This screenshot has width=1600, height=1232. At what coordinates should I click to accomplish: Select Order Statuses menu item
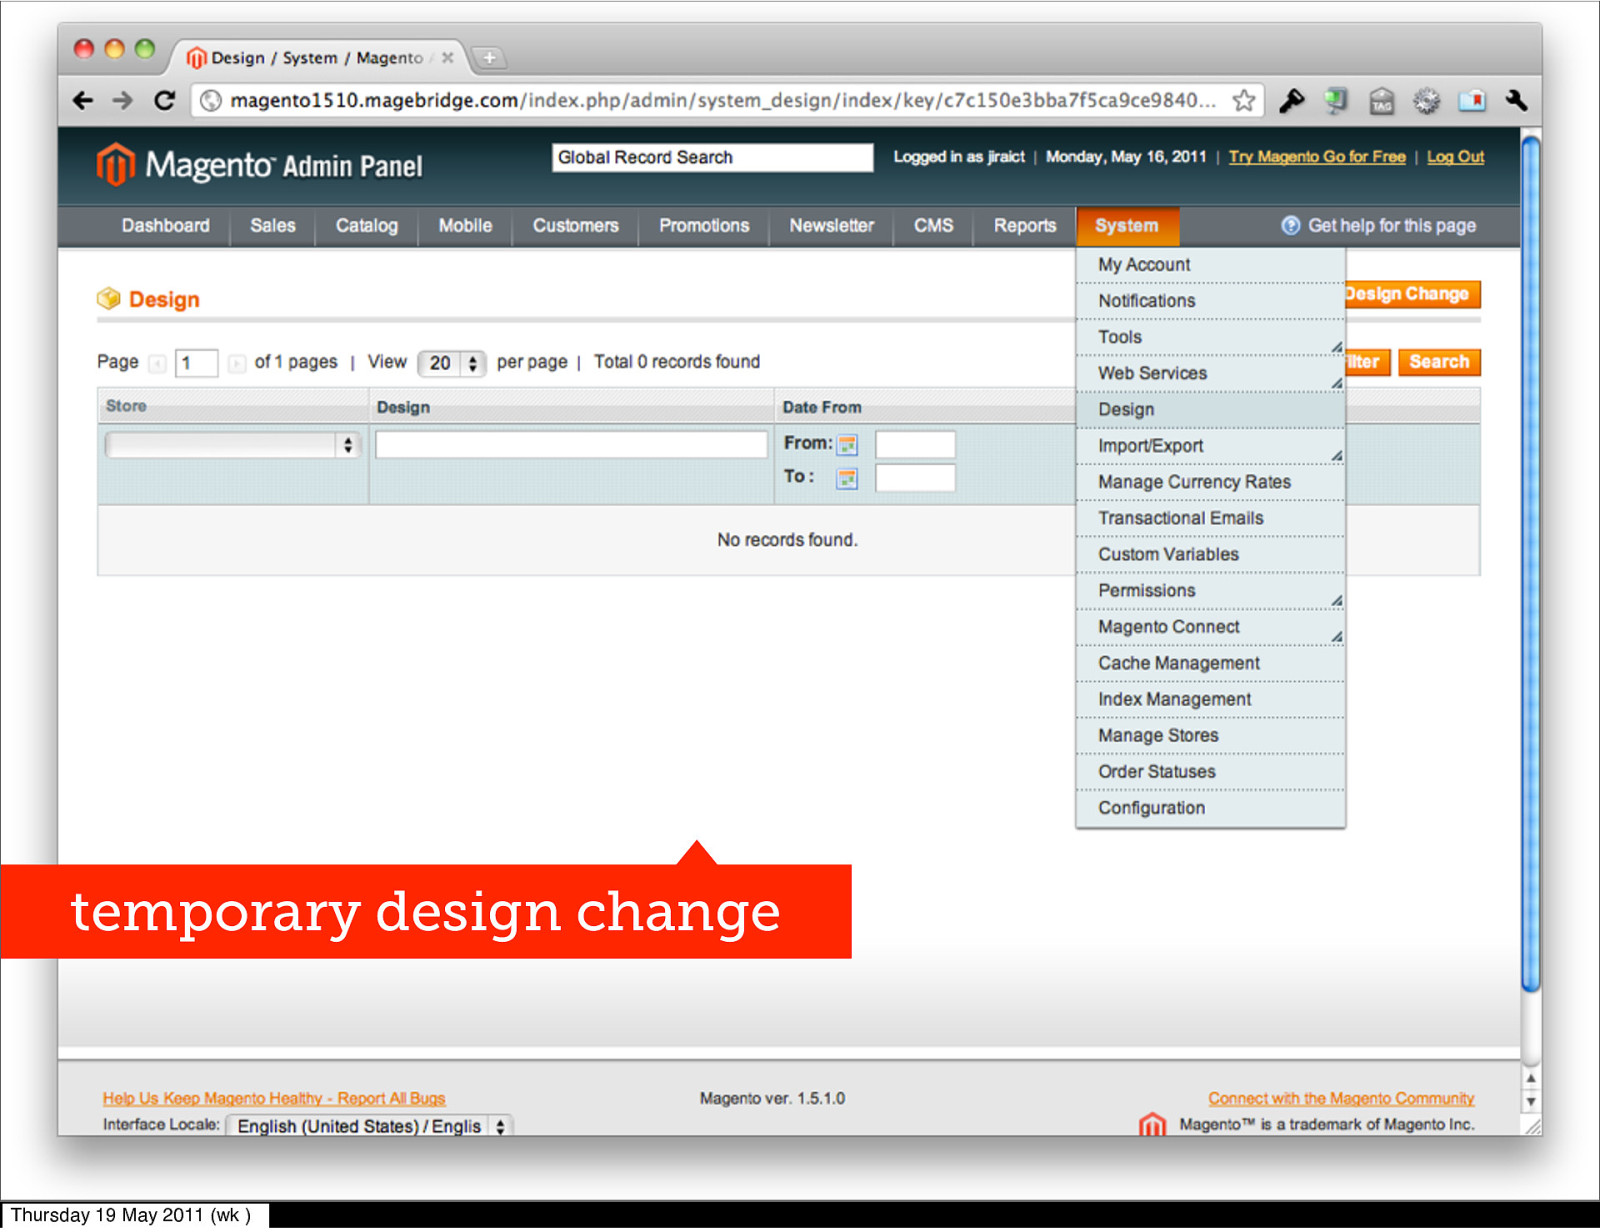coord(1210,772)
